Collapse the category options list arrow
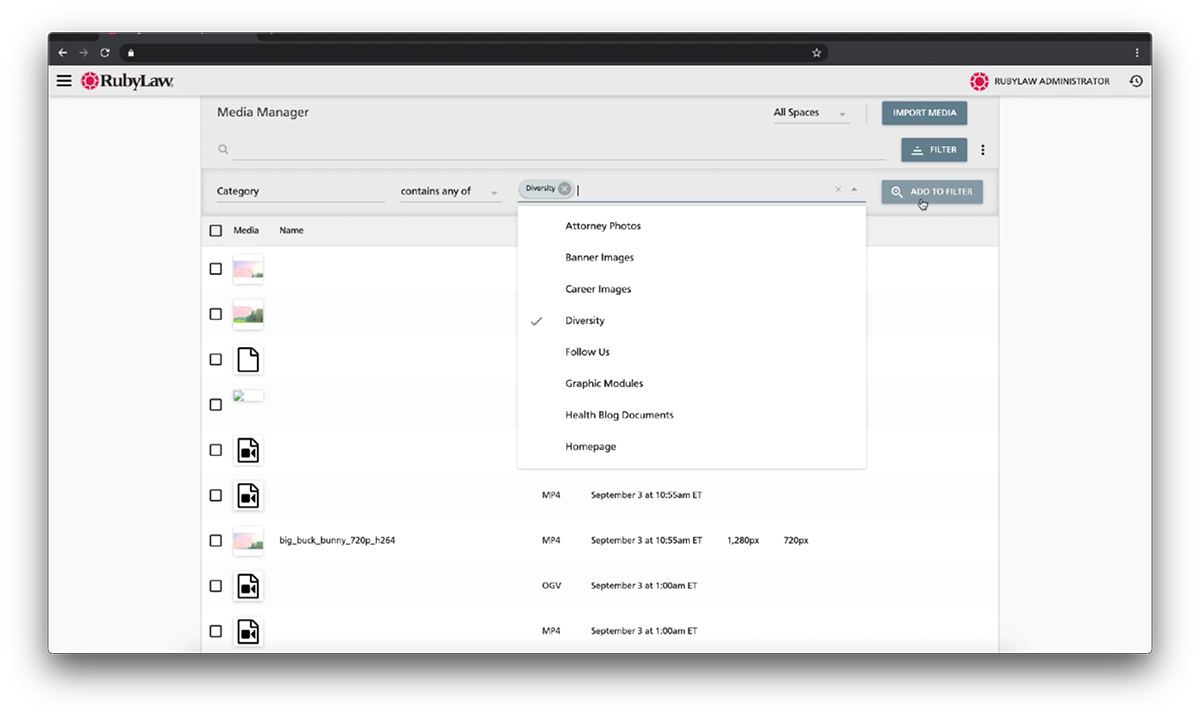The image size is (1200, 717). pos(854,190)
